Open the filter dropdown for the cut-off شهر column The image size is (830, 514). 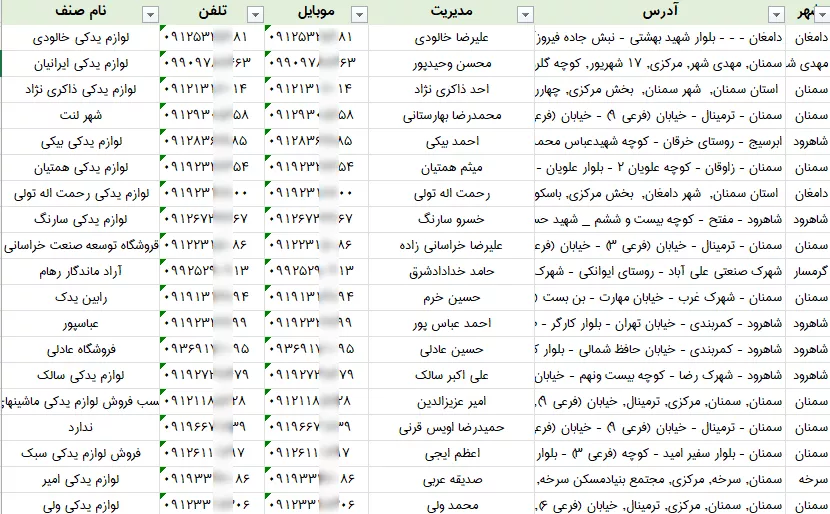[x=822, y=14]
